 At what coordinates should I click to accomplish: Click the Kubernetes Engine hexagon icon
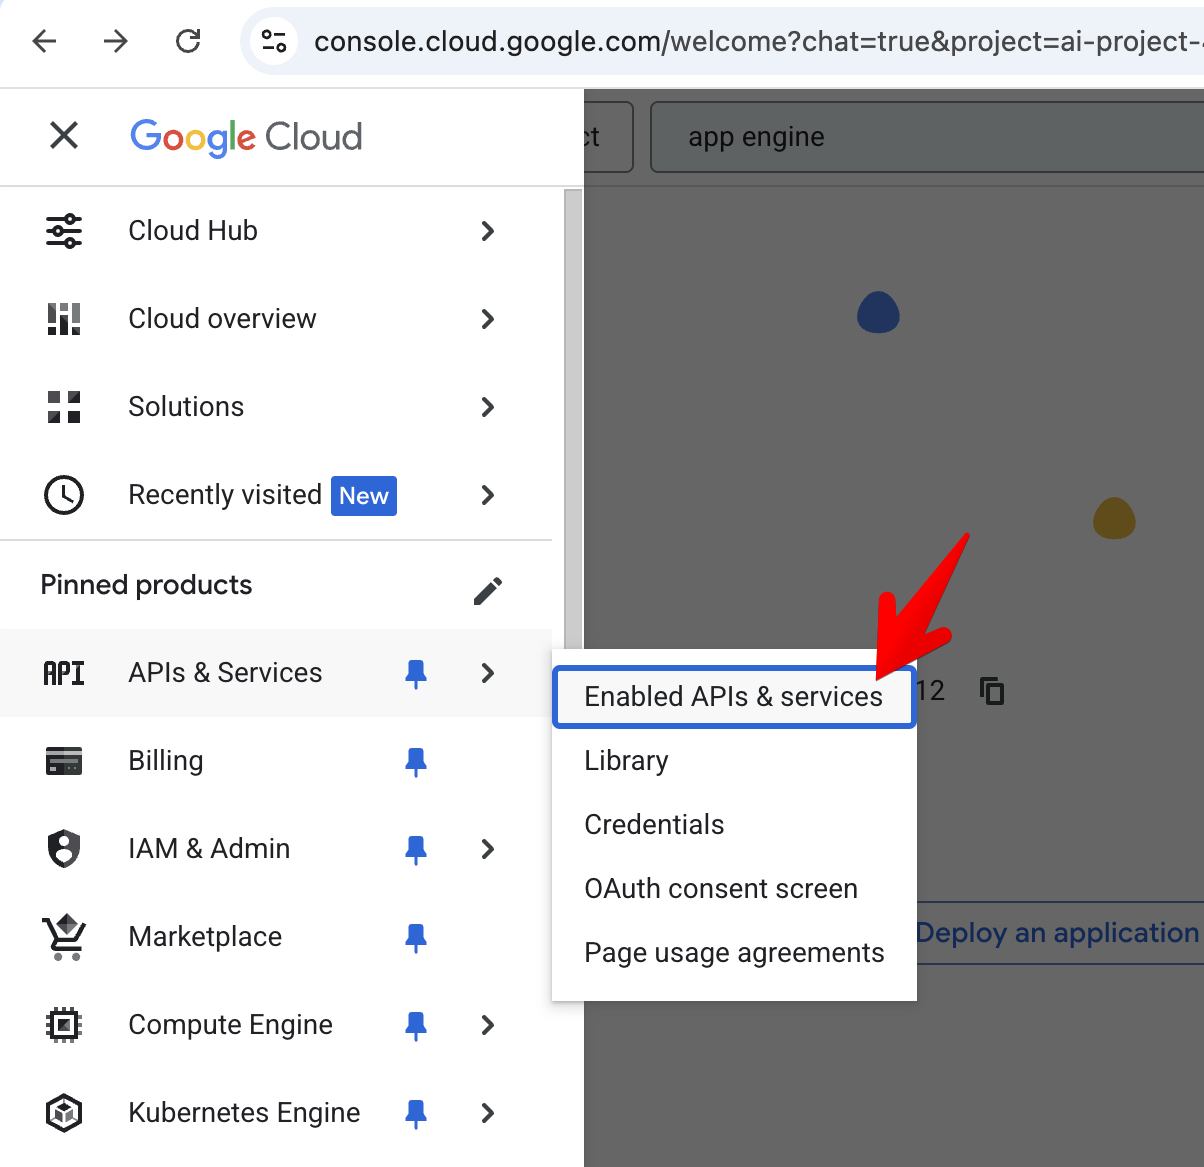[x=64, y=1113]
